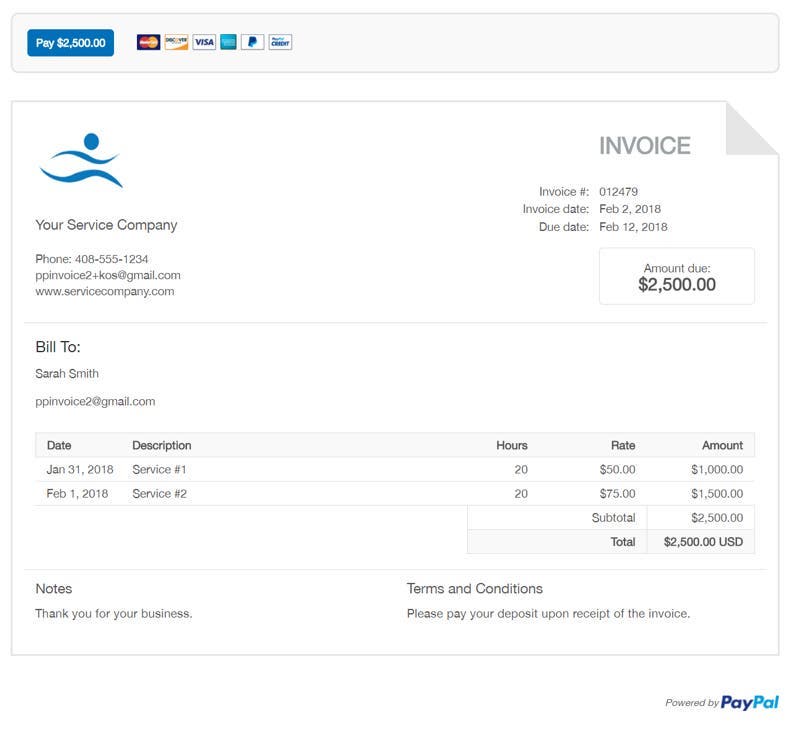Click the blue company logo

tap(81, 160)
